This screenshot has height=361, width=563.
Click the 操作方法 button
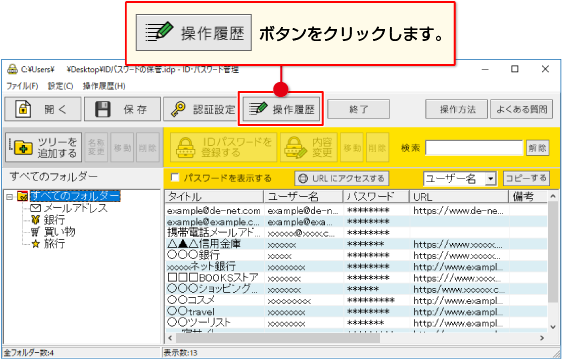[x=456, y=109]
